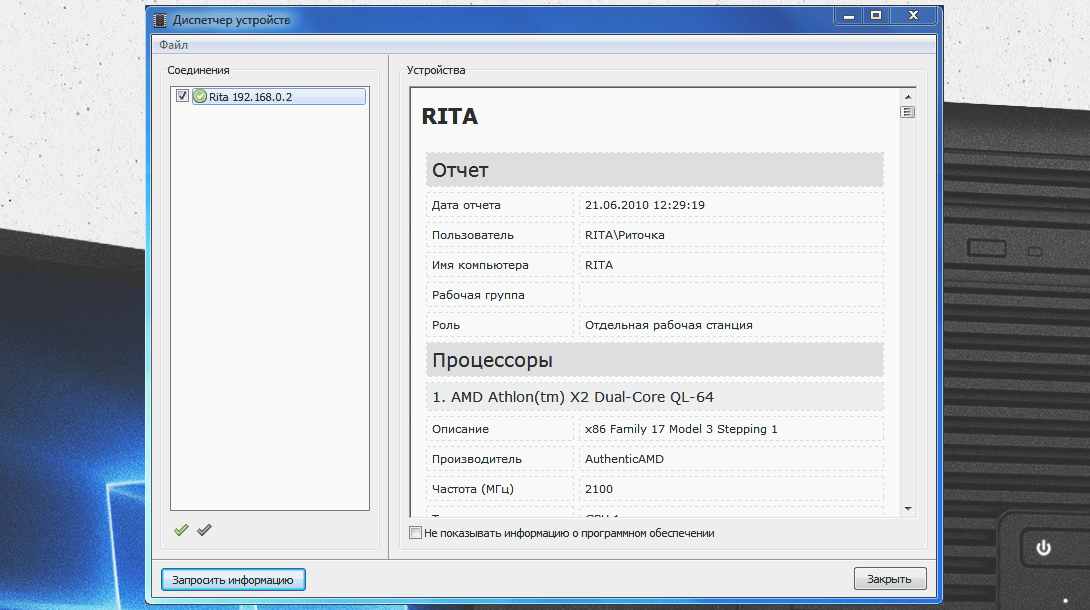1090x610 pixels.
Task: Click the gray 'deselect all' checkmark icon
Action: (x=204, y=530)
